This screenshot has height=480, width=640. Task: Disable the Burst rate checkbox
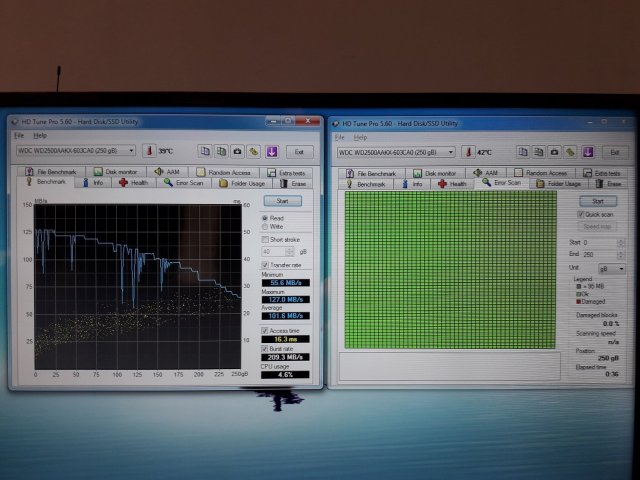coord(265,347)
